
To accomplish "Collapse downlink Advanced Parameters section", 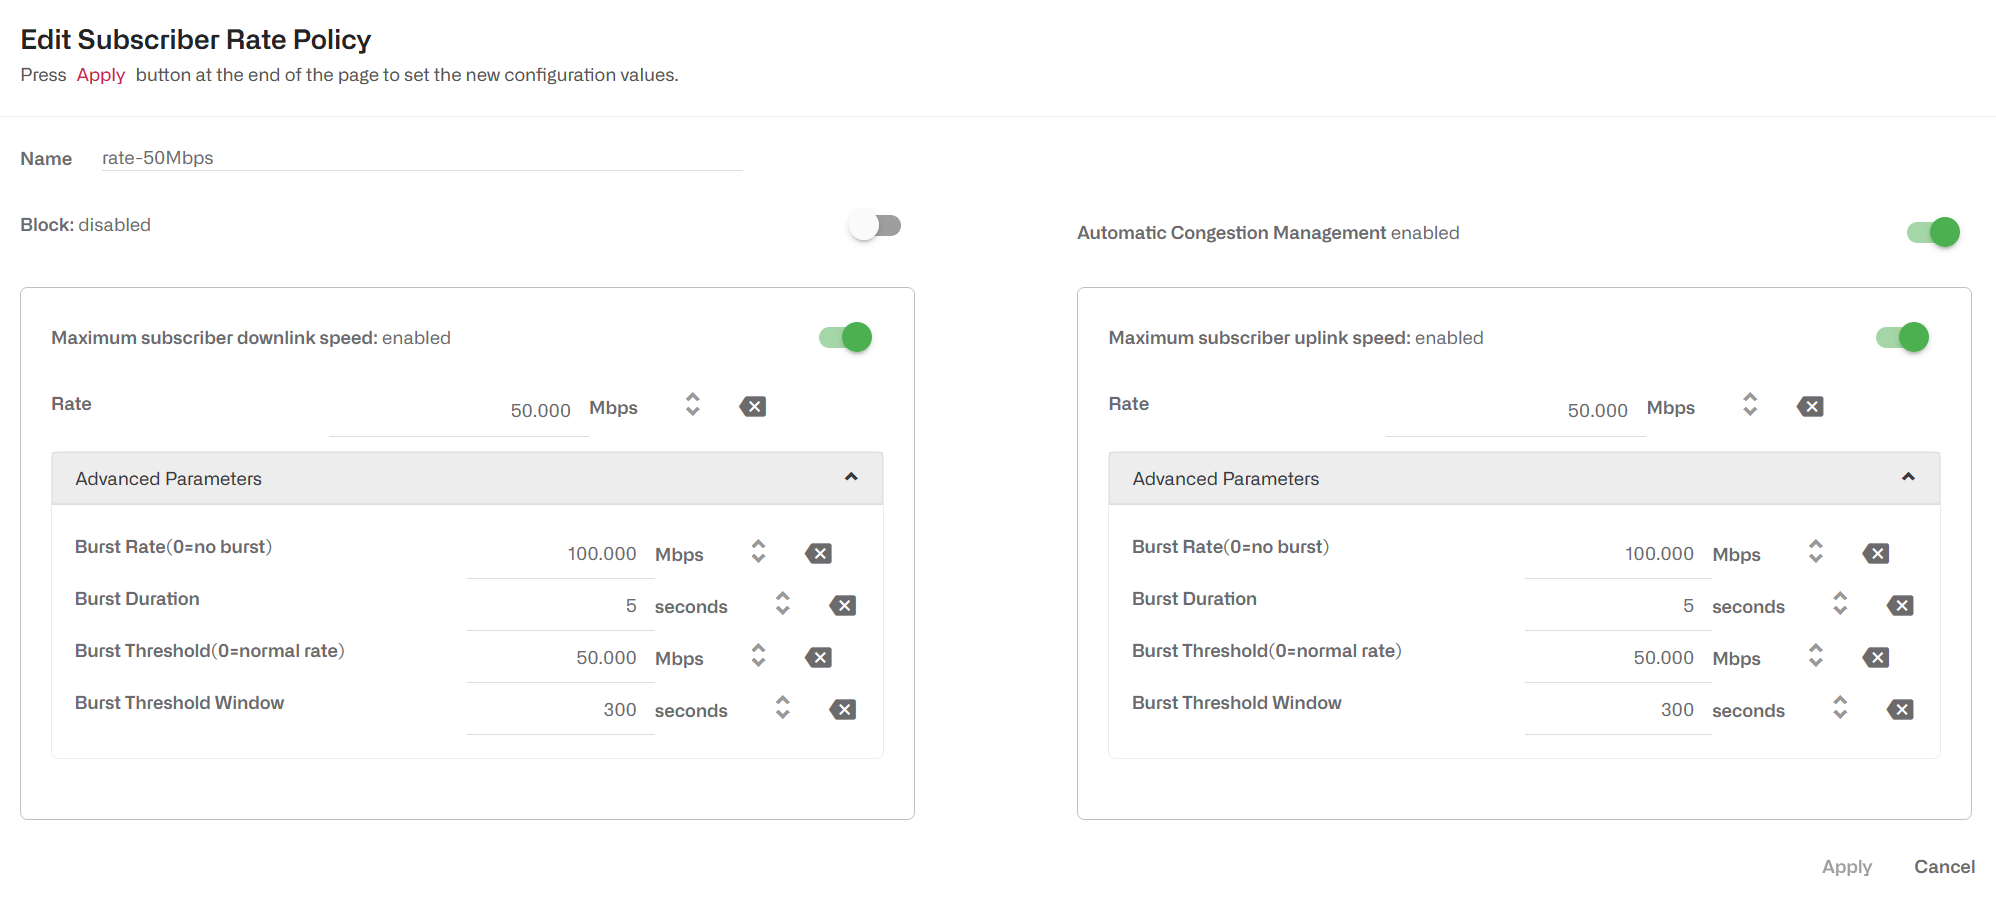I will (x=852, y=477).
